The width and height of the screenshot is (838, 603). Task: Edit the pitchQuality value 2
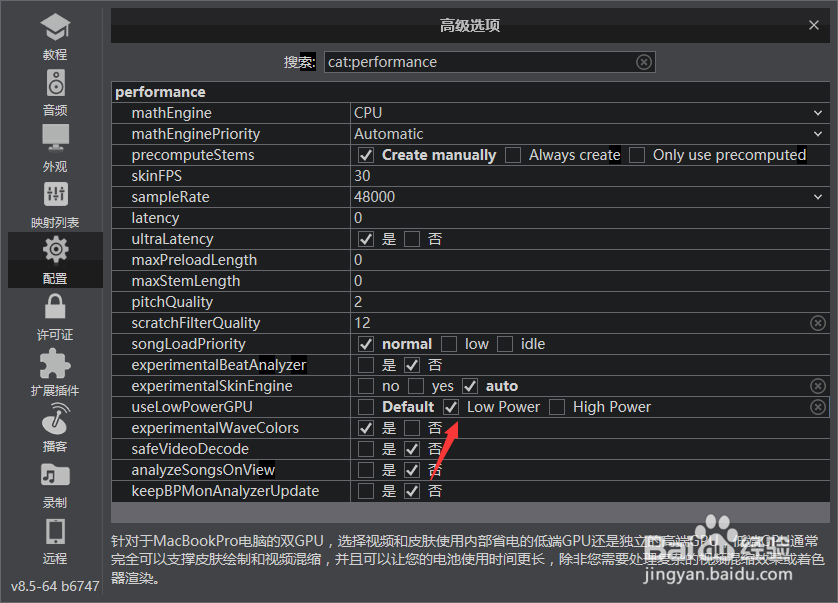(x=590, y=302)
